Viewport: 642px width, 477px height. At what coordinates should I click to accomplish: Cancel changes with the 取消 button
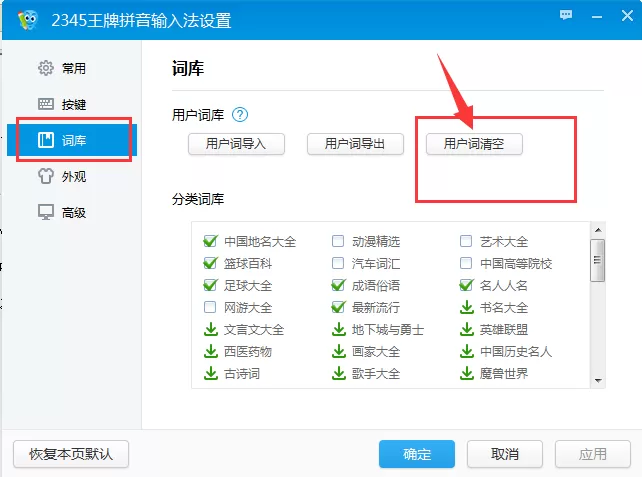click(505, 454)
